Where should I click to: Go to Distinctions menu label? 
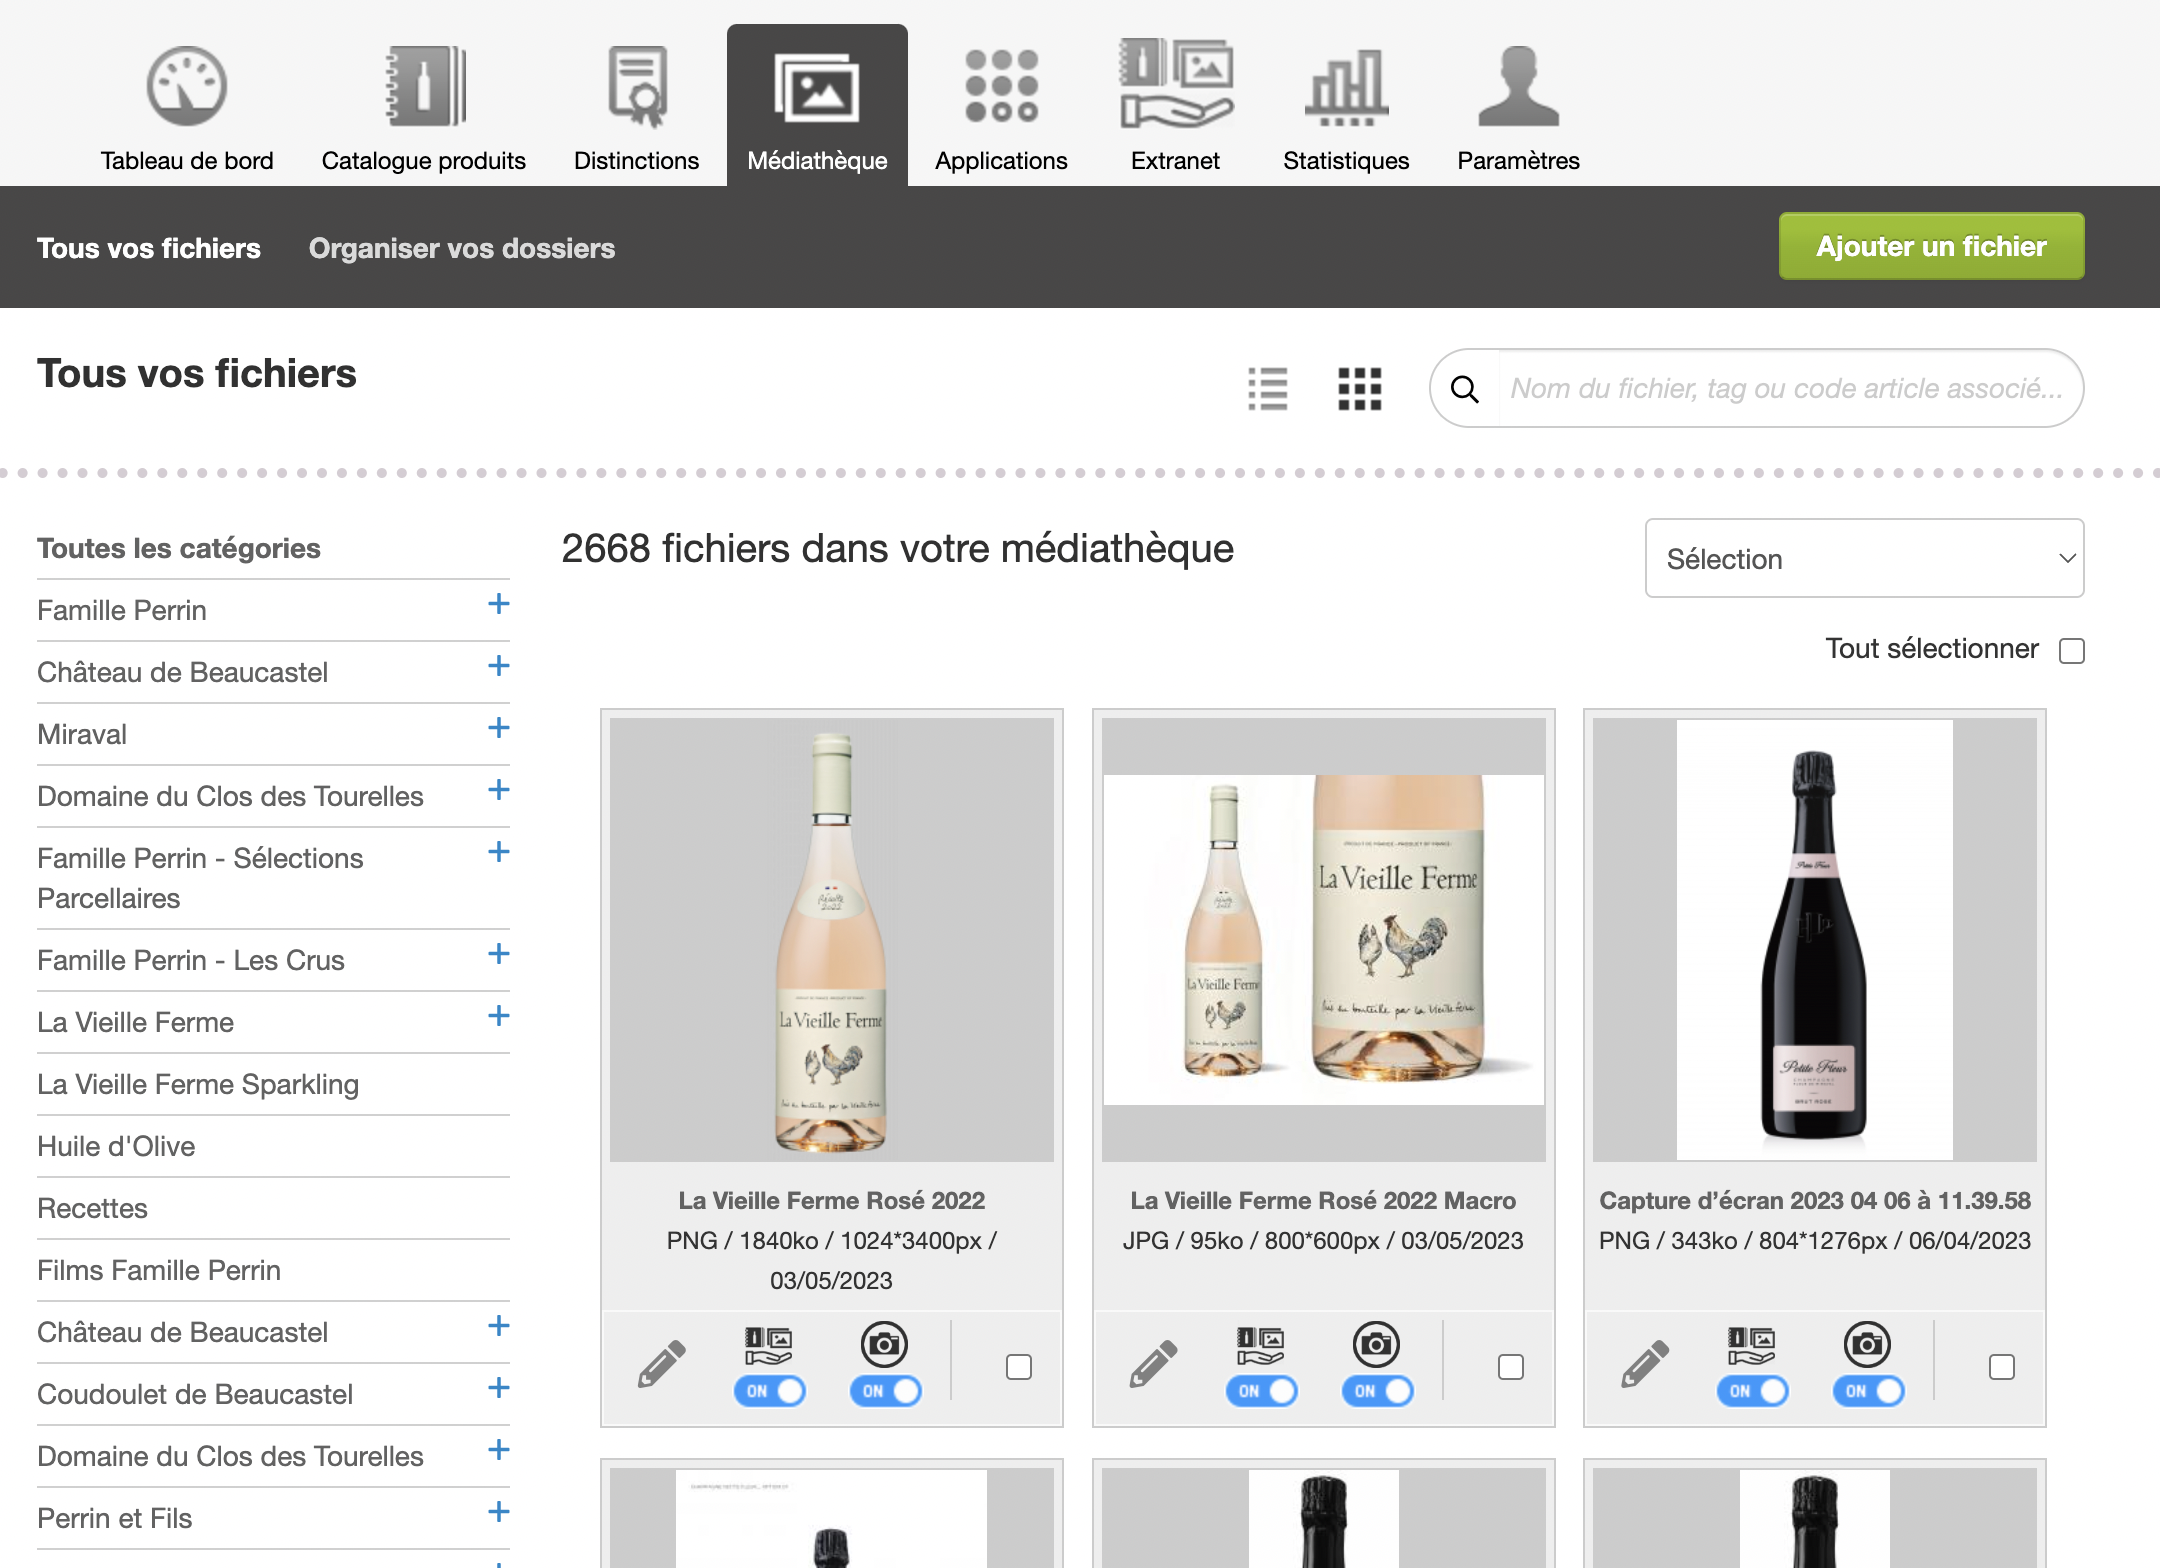637,161
